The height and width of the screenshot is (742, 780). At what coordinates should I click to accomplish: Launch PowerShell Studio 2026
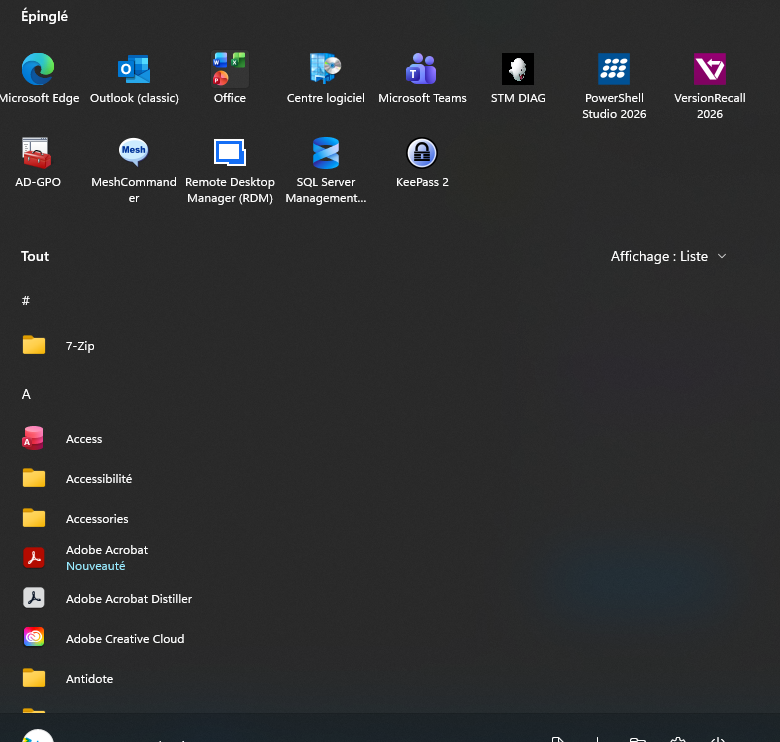coord(614,87)
